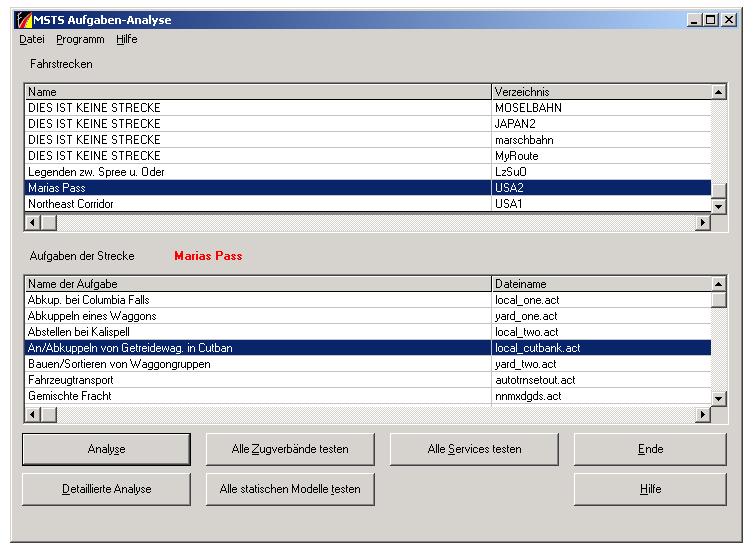Open the Programm menu

pos(80,40)
